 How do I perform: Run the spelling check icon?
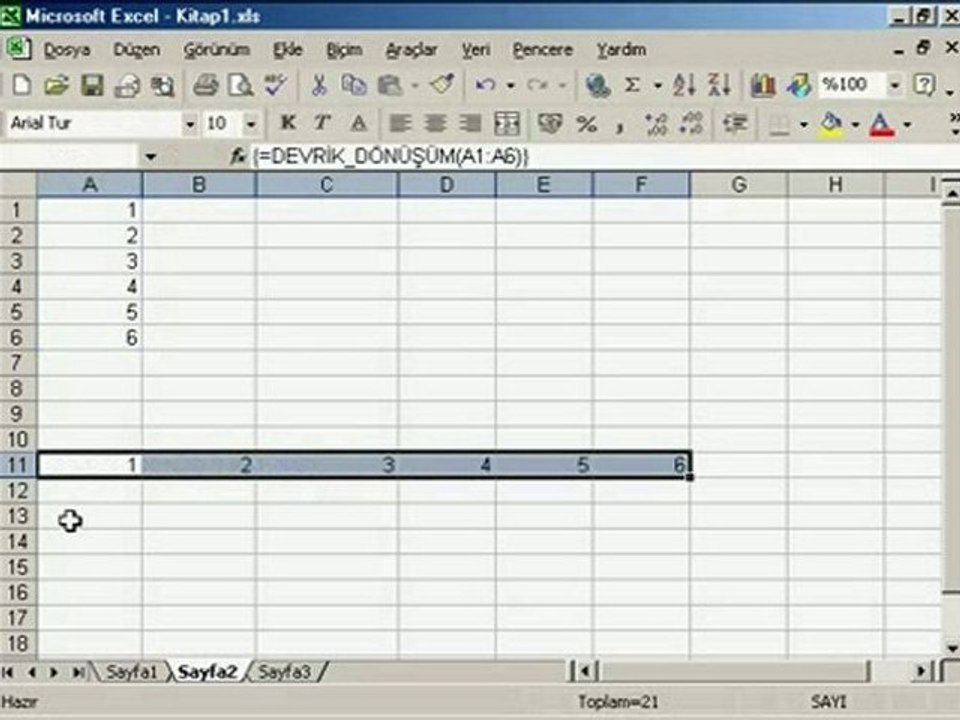pos(276,85)
